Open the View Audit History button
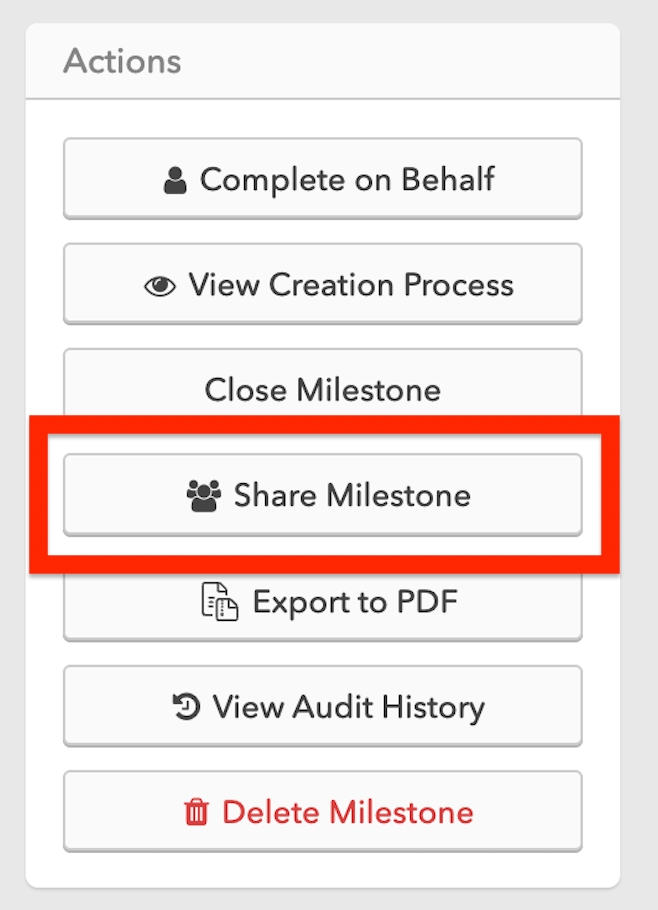Image resolution: width=658 pixels, height=910 pixels. pyautogui.click(x=322, y=708)
